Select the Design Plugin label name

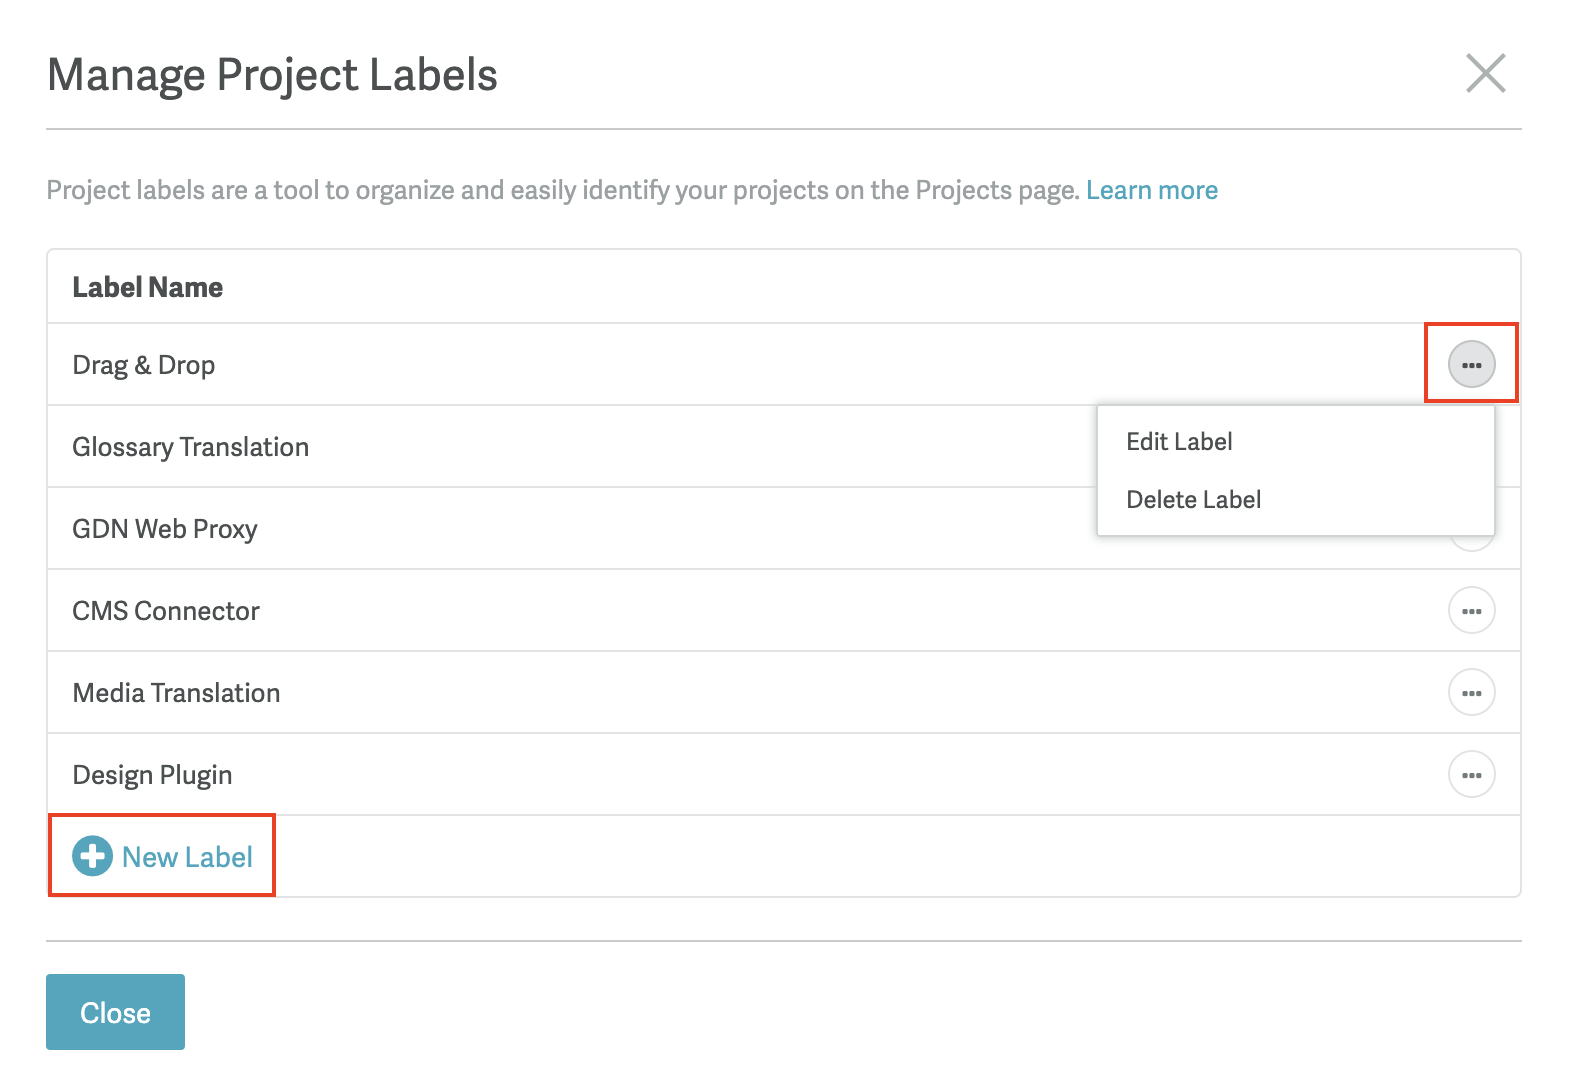coord(152,775)
